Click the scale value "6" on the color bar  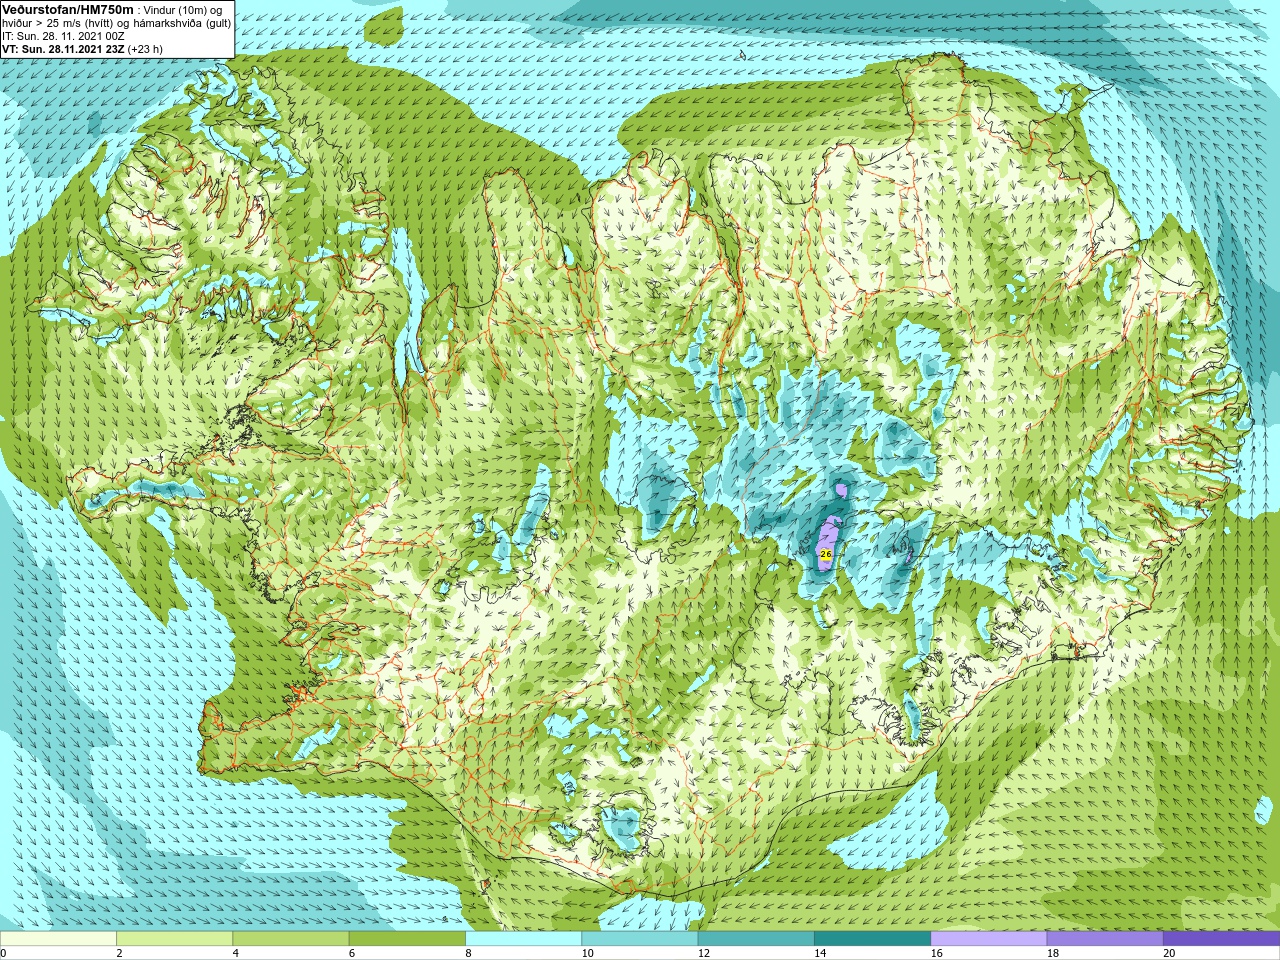(352, 953)
